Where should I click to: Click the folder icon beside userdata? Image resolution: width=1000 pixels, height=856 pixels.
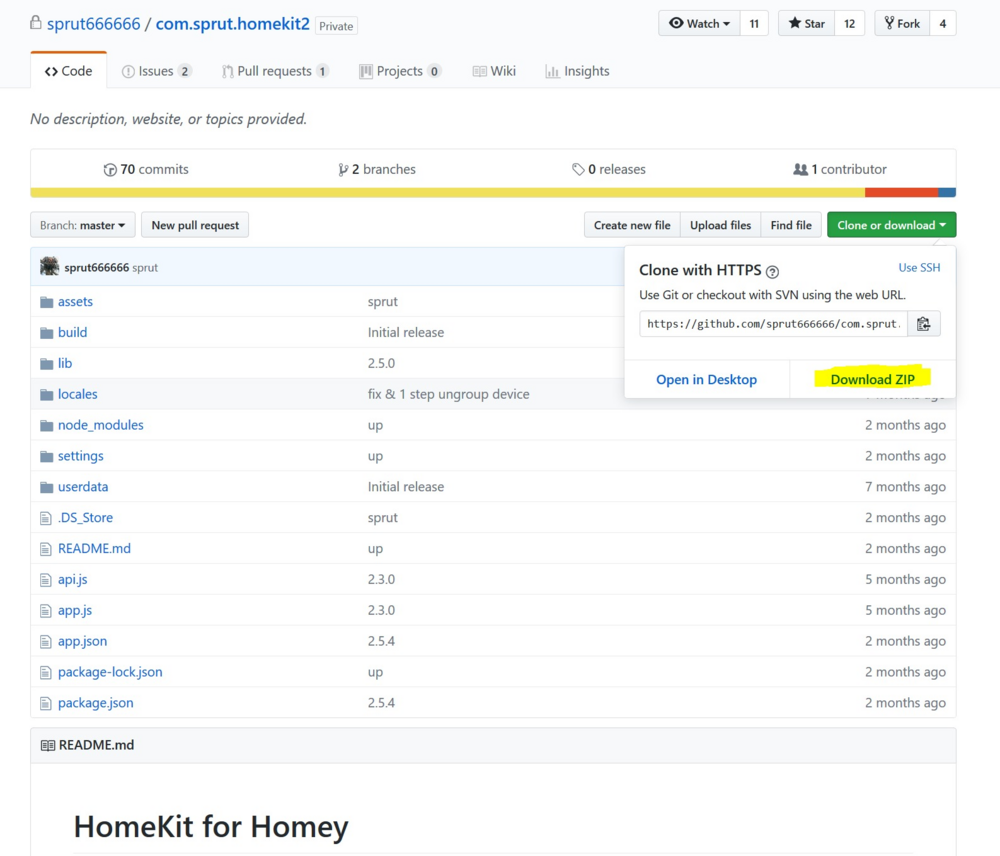pos(46,487)
